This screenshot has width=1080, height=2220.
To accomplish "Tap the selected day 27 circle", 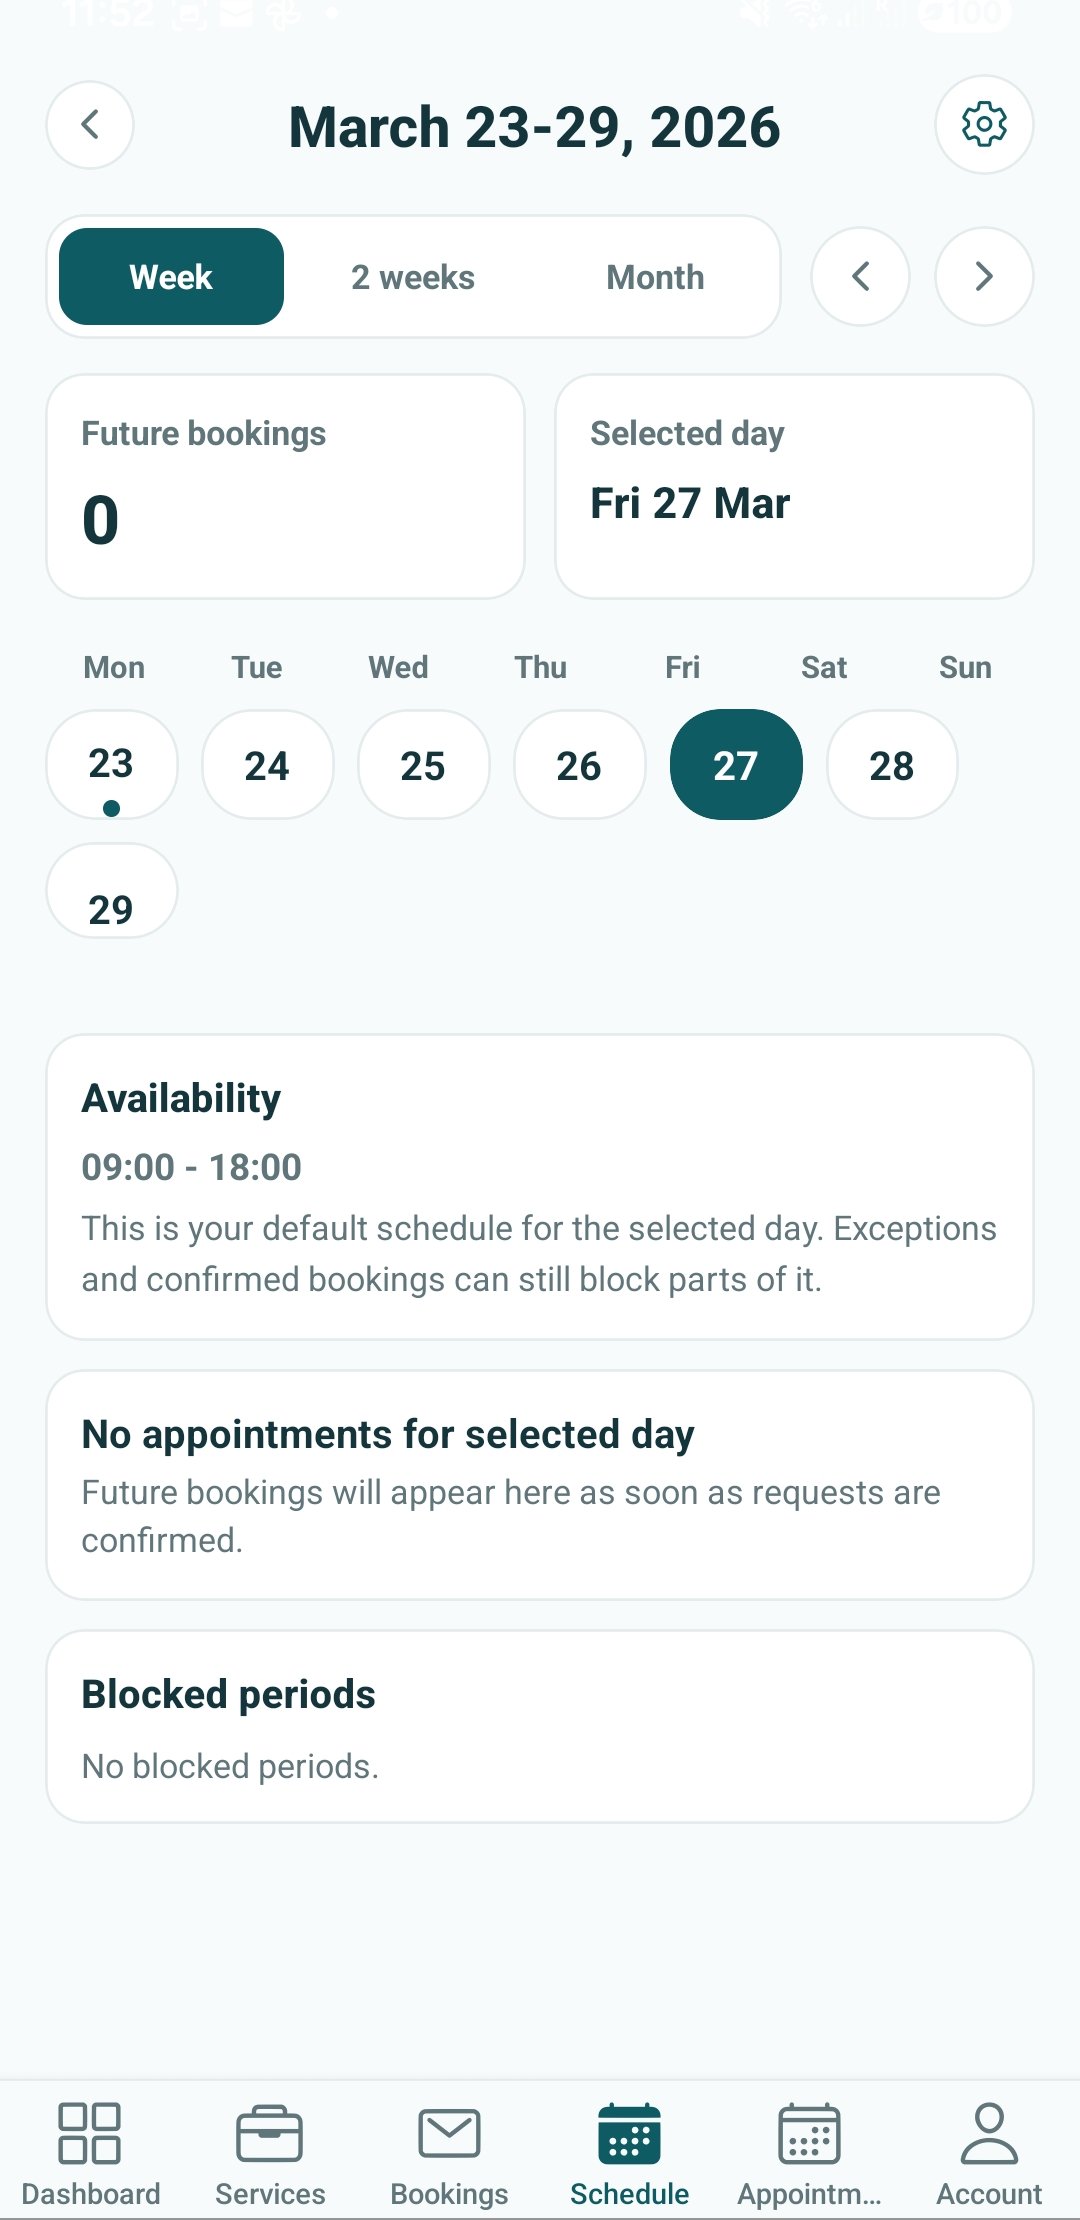I will 736,764.
